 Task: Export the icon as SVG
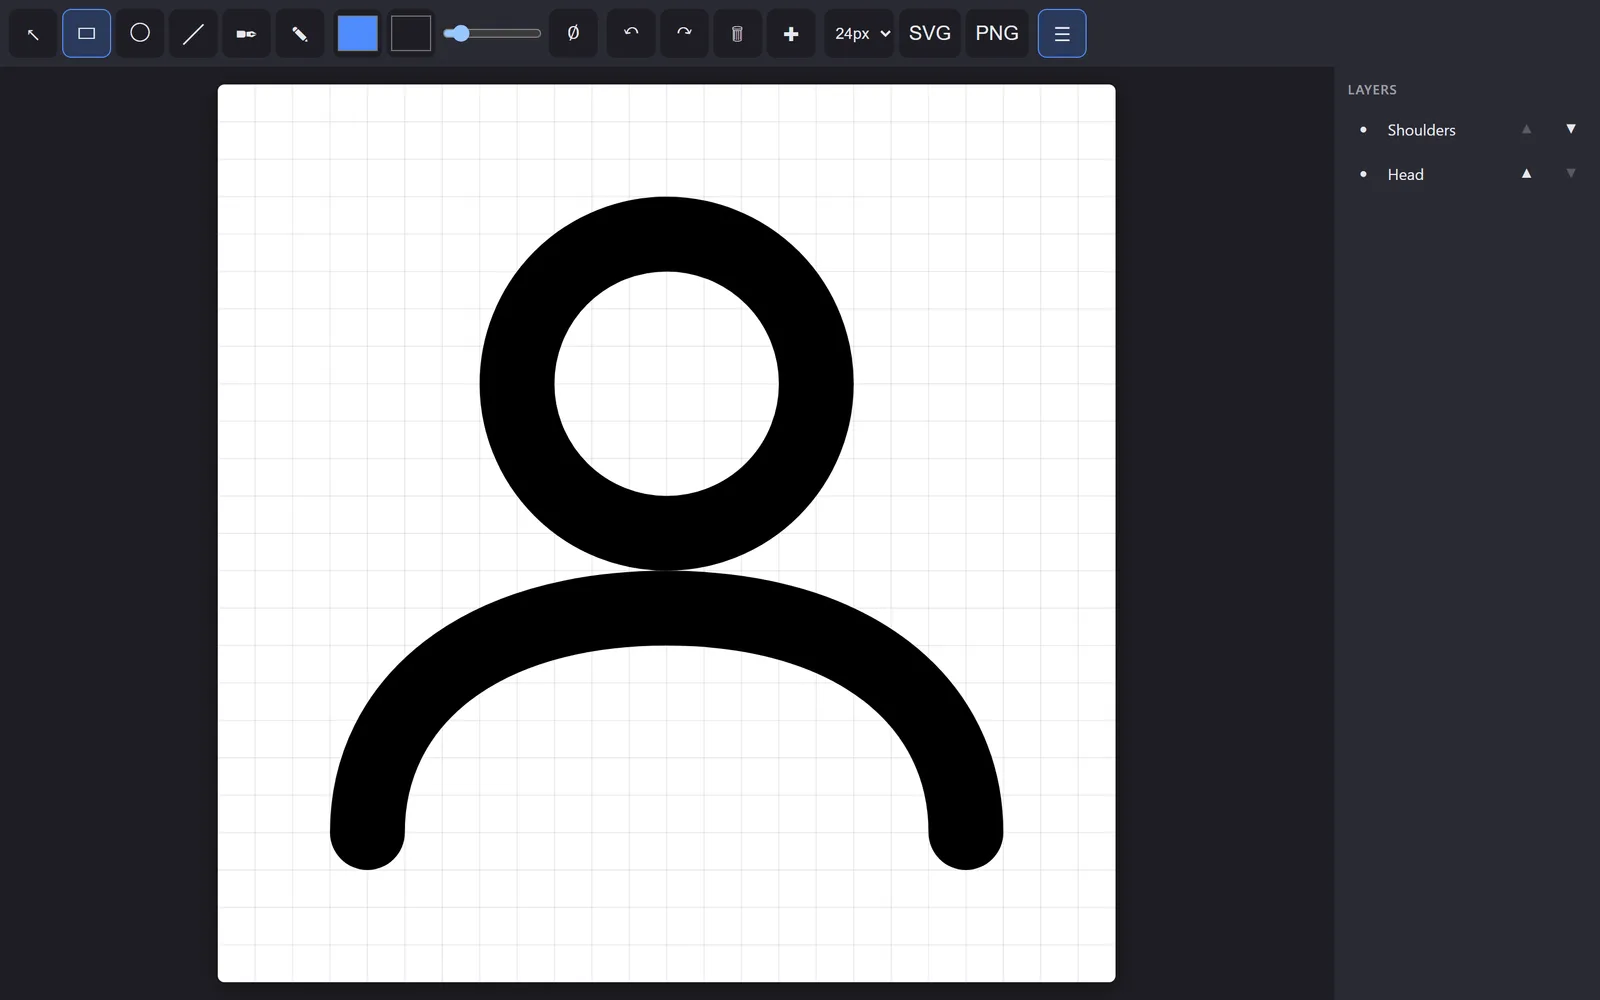click(930, 34)
